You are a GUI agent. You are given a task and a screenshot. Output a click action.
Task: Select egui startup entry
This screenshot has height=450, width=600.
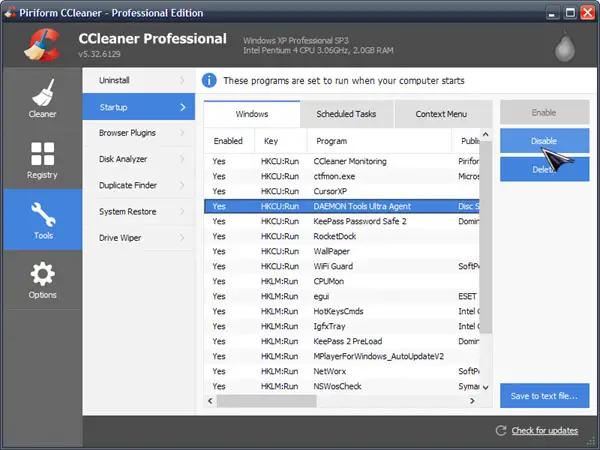[x=342, y=296]
